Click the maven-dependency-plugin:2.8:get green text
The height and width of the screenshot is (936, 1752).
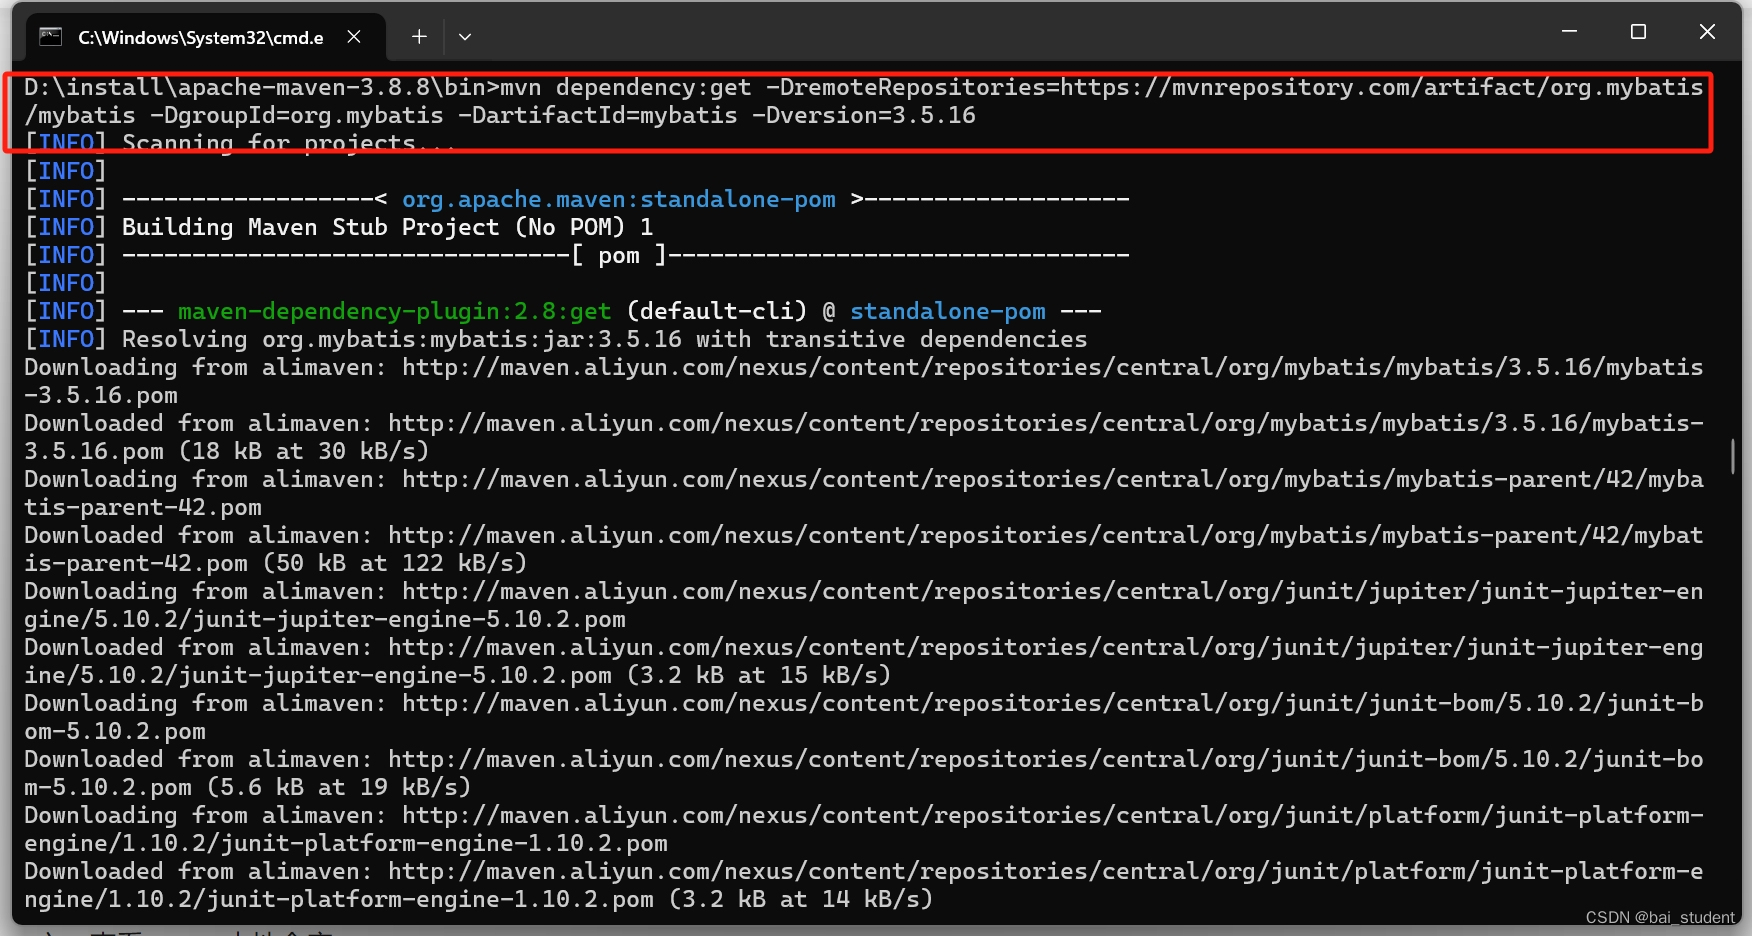click(x=395, y=311)
